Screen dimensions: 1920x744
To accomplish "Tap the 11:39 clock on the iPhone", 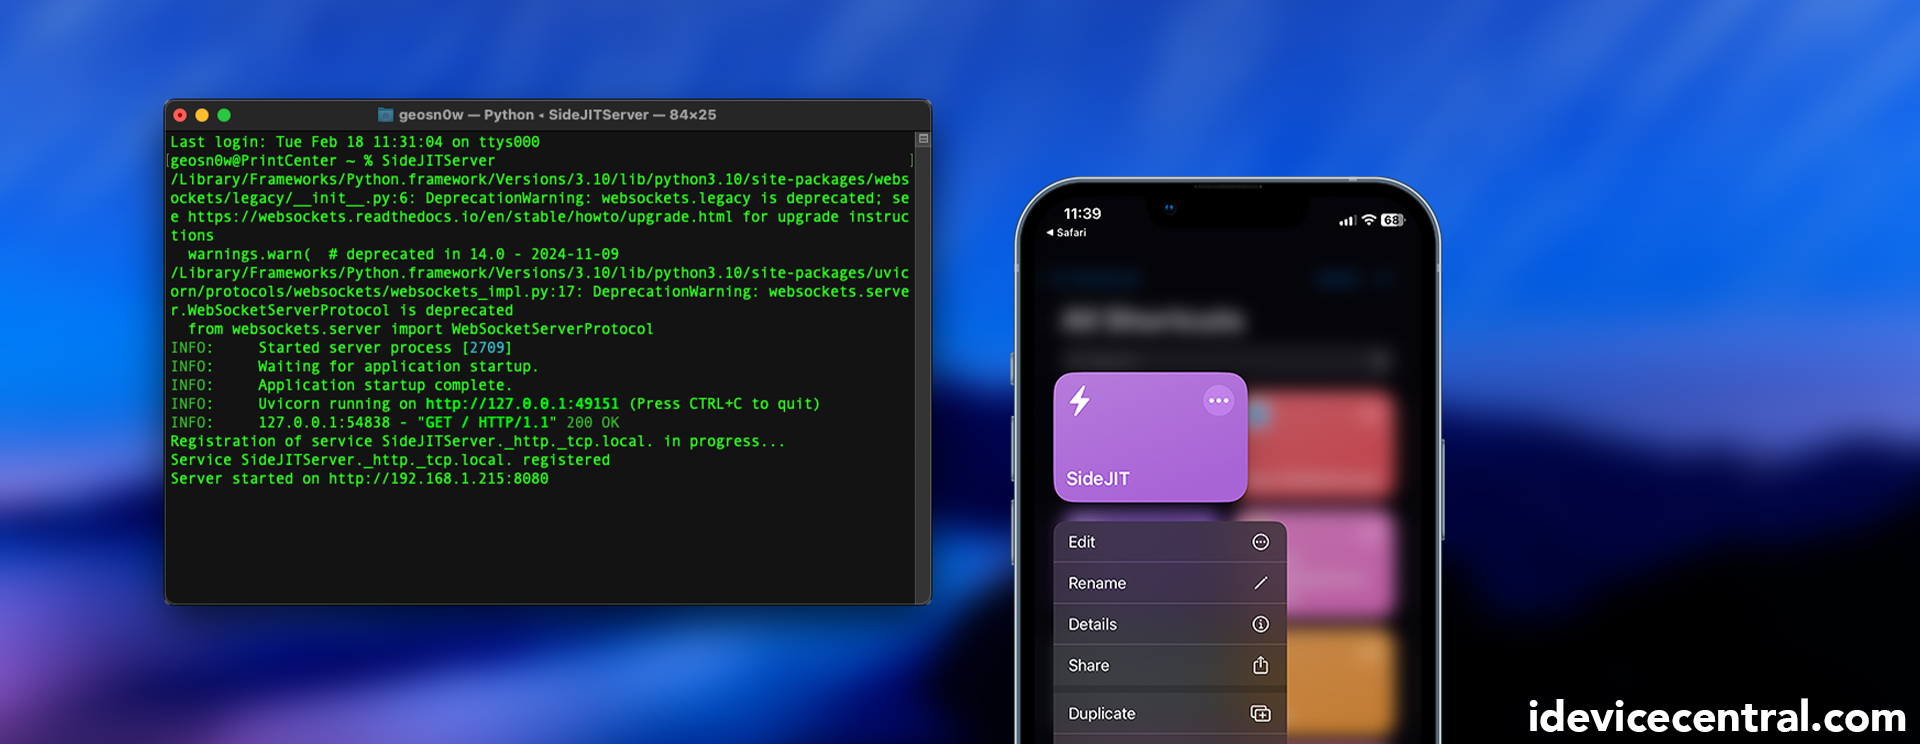I will (1082, 214).
